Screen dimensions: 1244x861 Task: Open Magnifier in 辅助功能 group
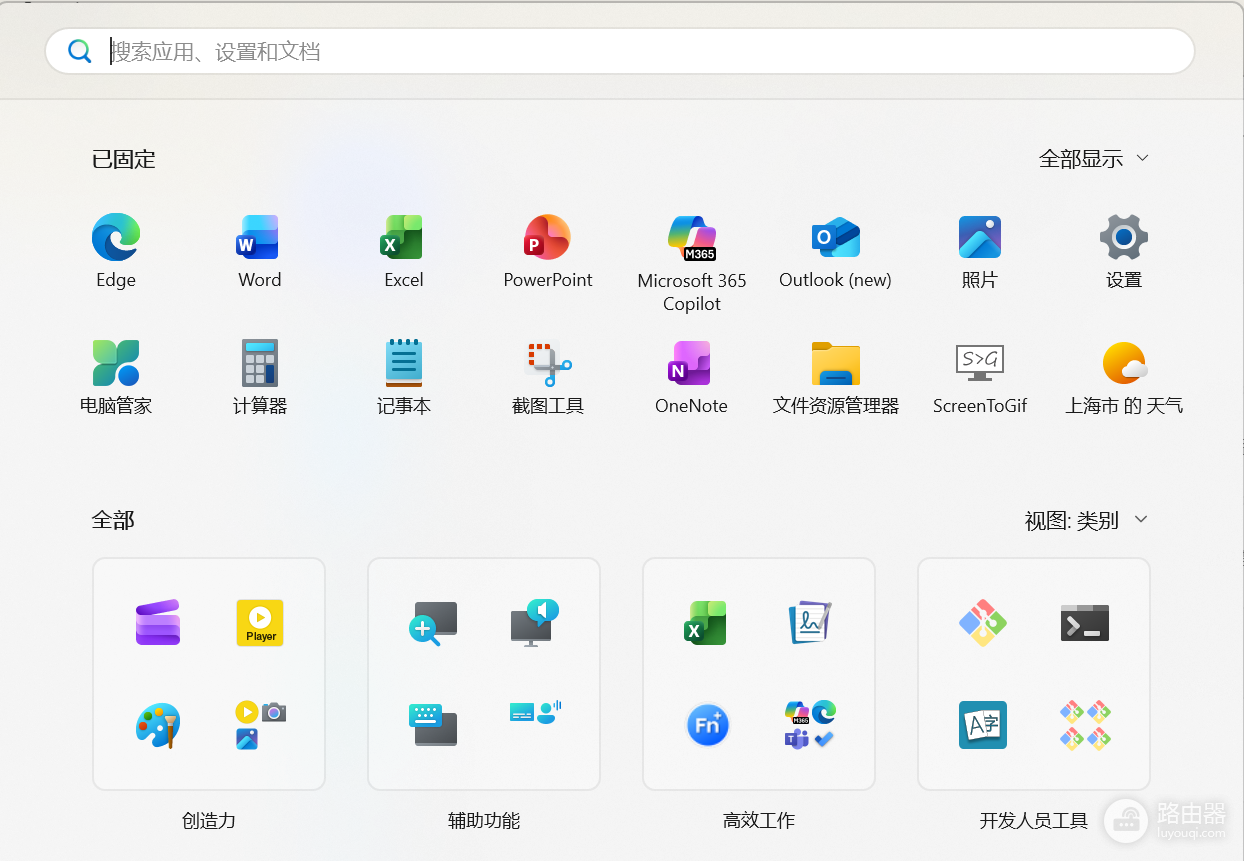click(433, 623)
